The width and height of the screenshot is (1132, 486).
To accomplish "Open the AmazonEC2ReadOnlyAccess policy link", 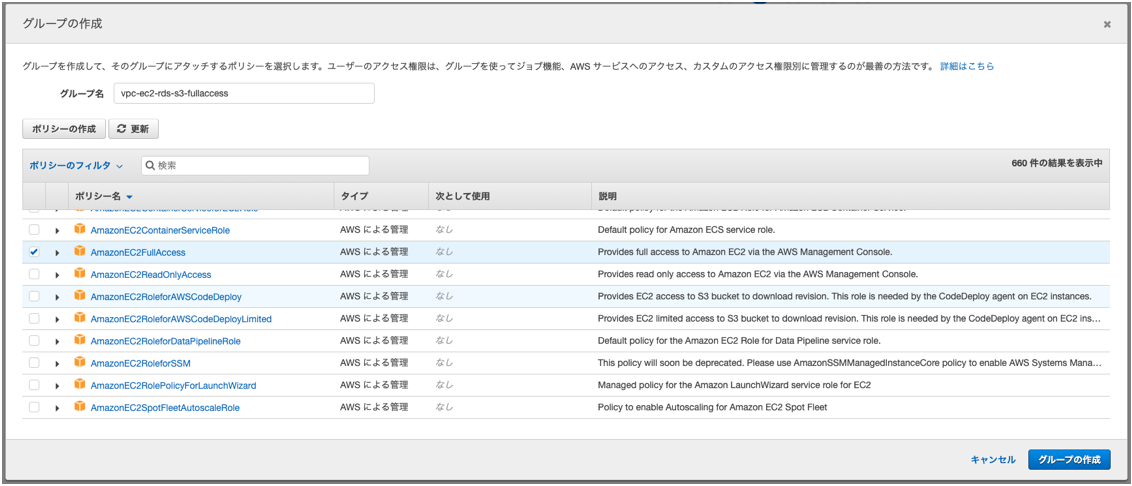I will click(151, 275).
